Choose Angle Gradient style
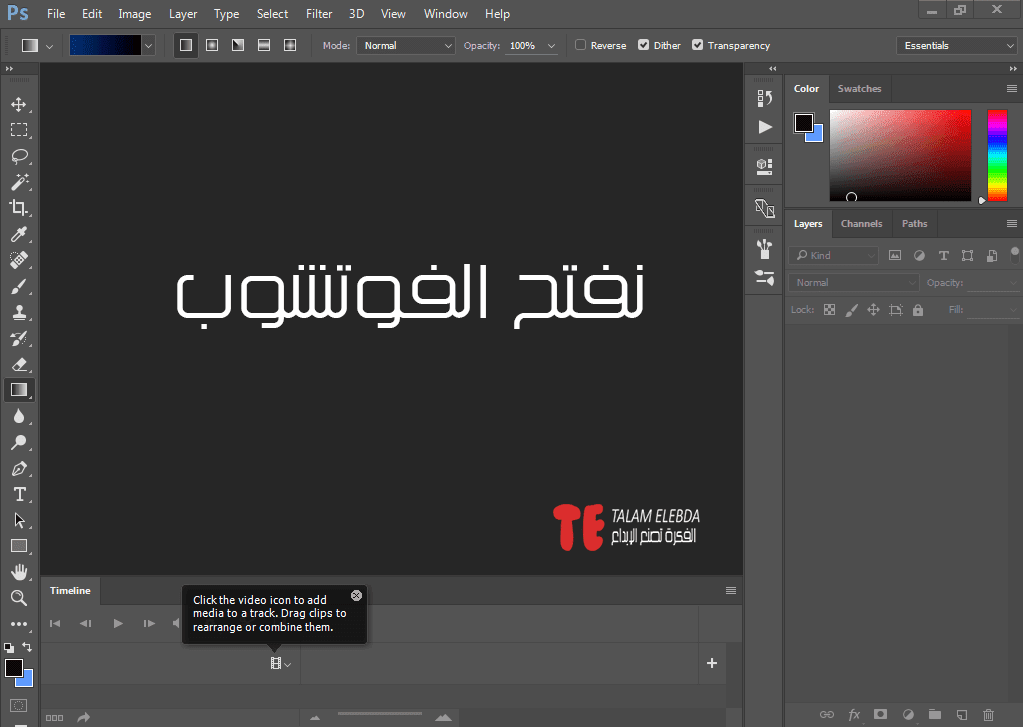 point(238,46)
